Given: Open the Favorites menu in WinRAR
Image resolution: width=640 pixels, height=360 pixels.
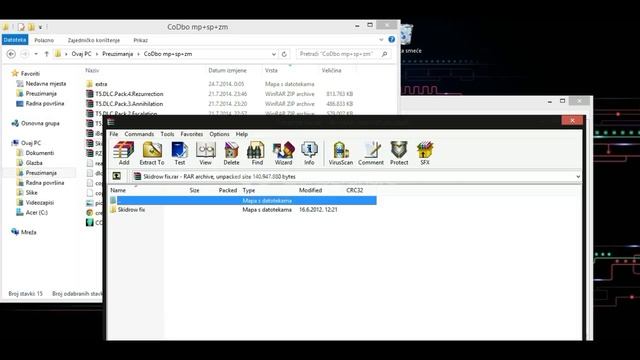Looking at the screenshot, I should [x=191, y=134].
